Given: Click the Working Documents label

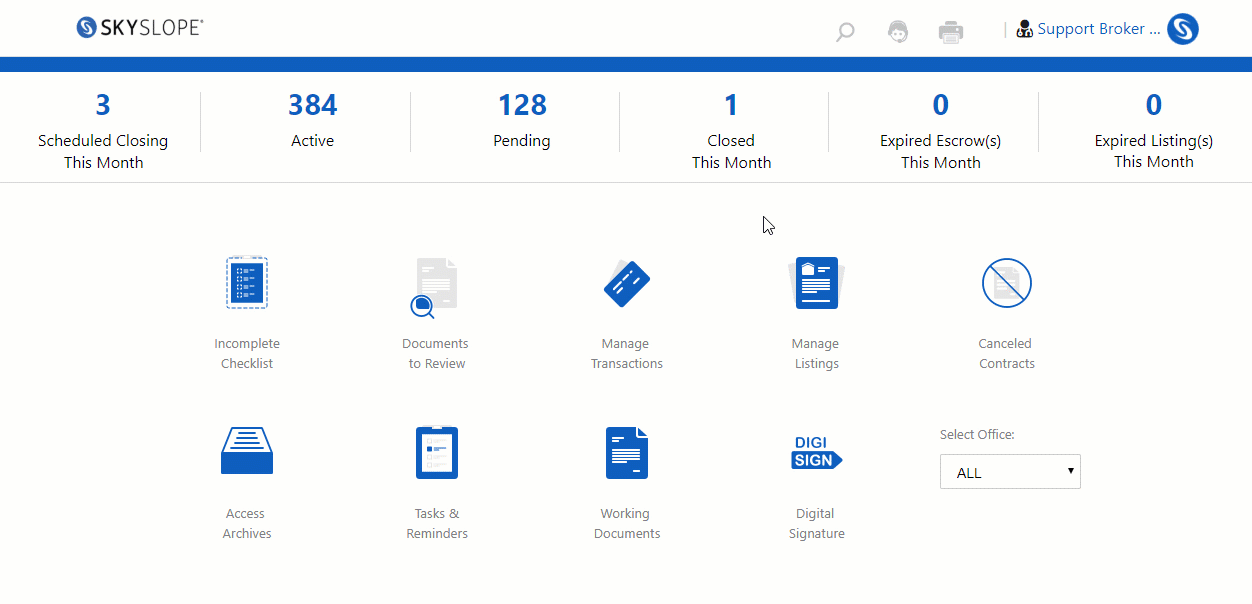Looking at the screenshot, I should 627,523.
